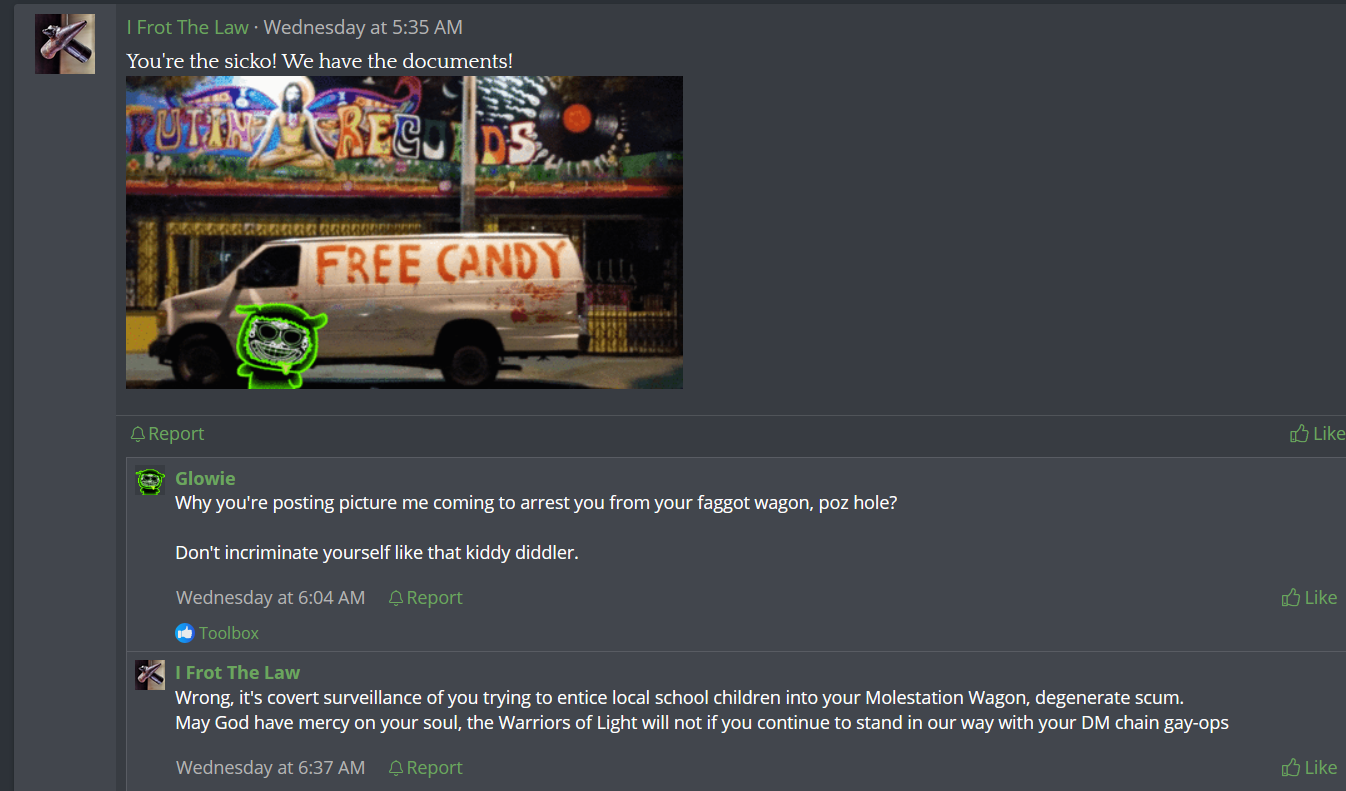This screenshot has height=791, width=1346.
Task: Report Glowie's comment
Action: point(425,597)
